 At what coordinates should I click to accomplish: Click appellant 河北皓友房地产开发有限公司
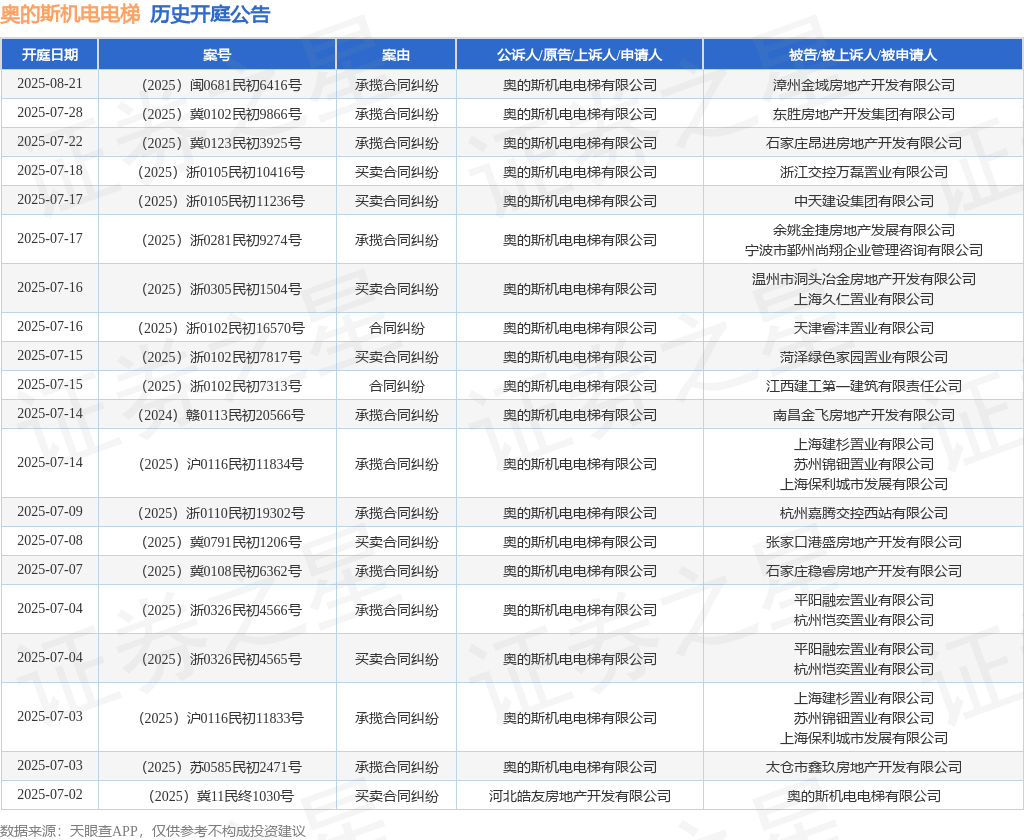[580, 796]
